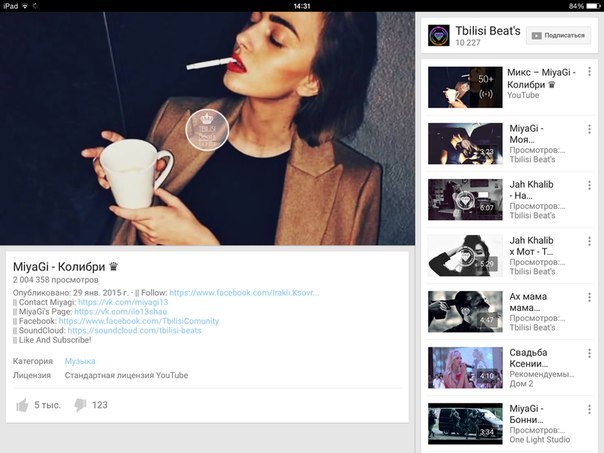Tap the channel watermark logo on video

(208, 128)
